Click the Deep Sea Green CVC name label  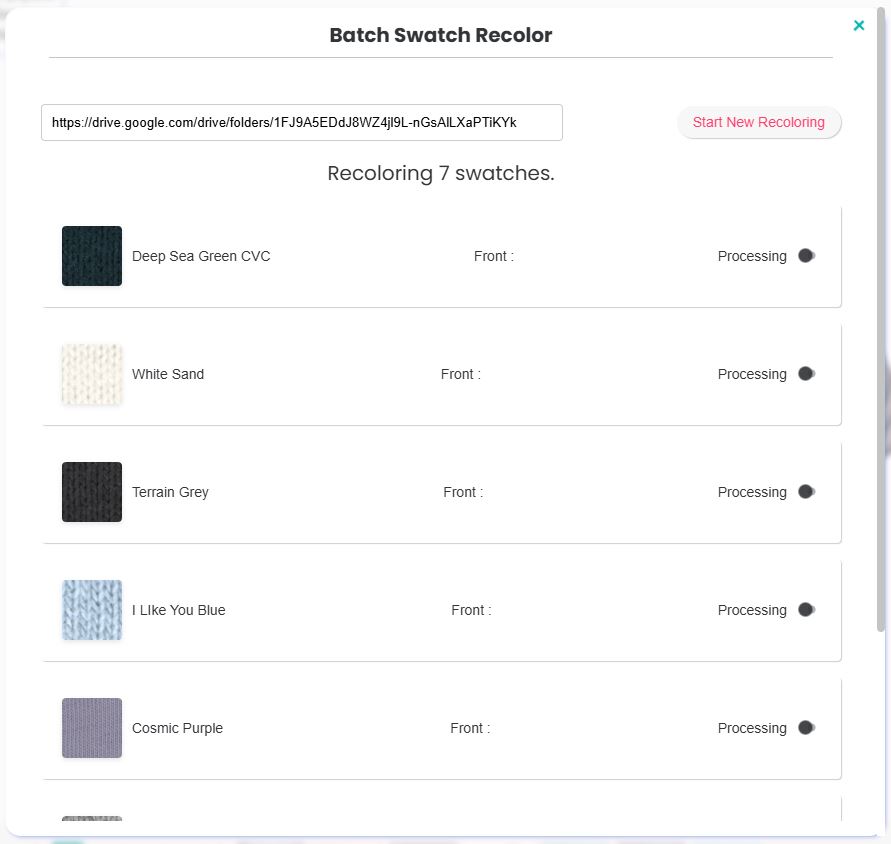pyautogui.click(x=201, y=256)
